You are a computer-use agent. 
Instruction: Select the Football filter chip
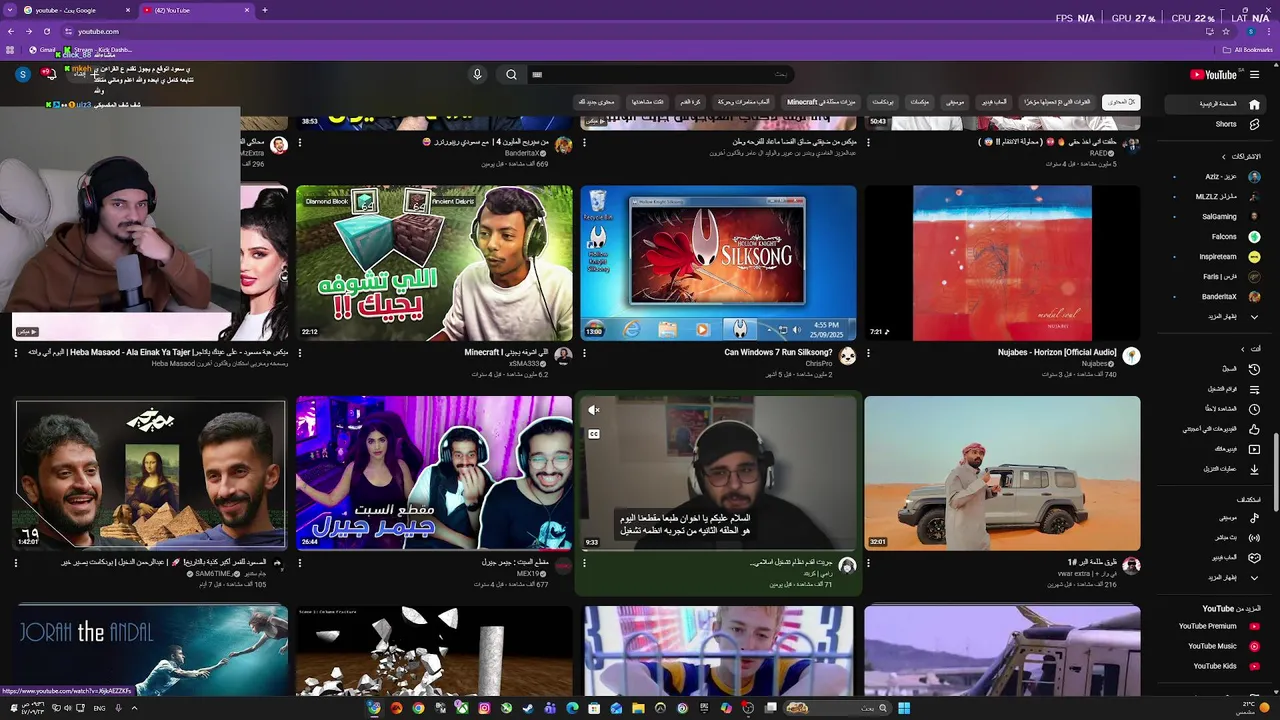point(690,102)
